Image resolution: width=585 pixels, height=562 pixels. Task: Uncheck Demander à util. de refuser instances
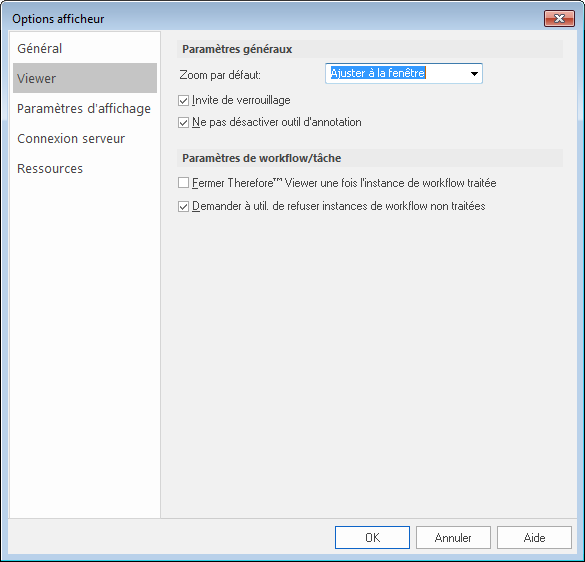183,206
